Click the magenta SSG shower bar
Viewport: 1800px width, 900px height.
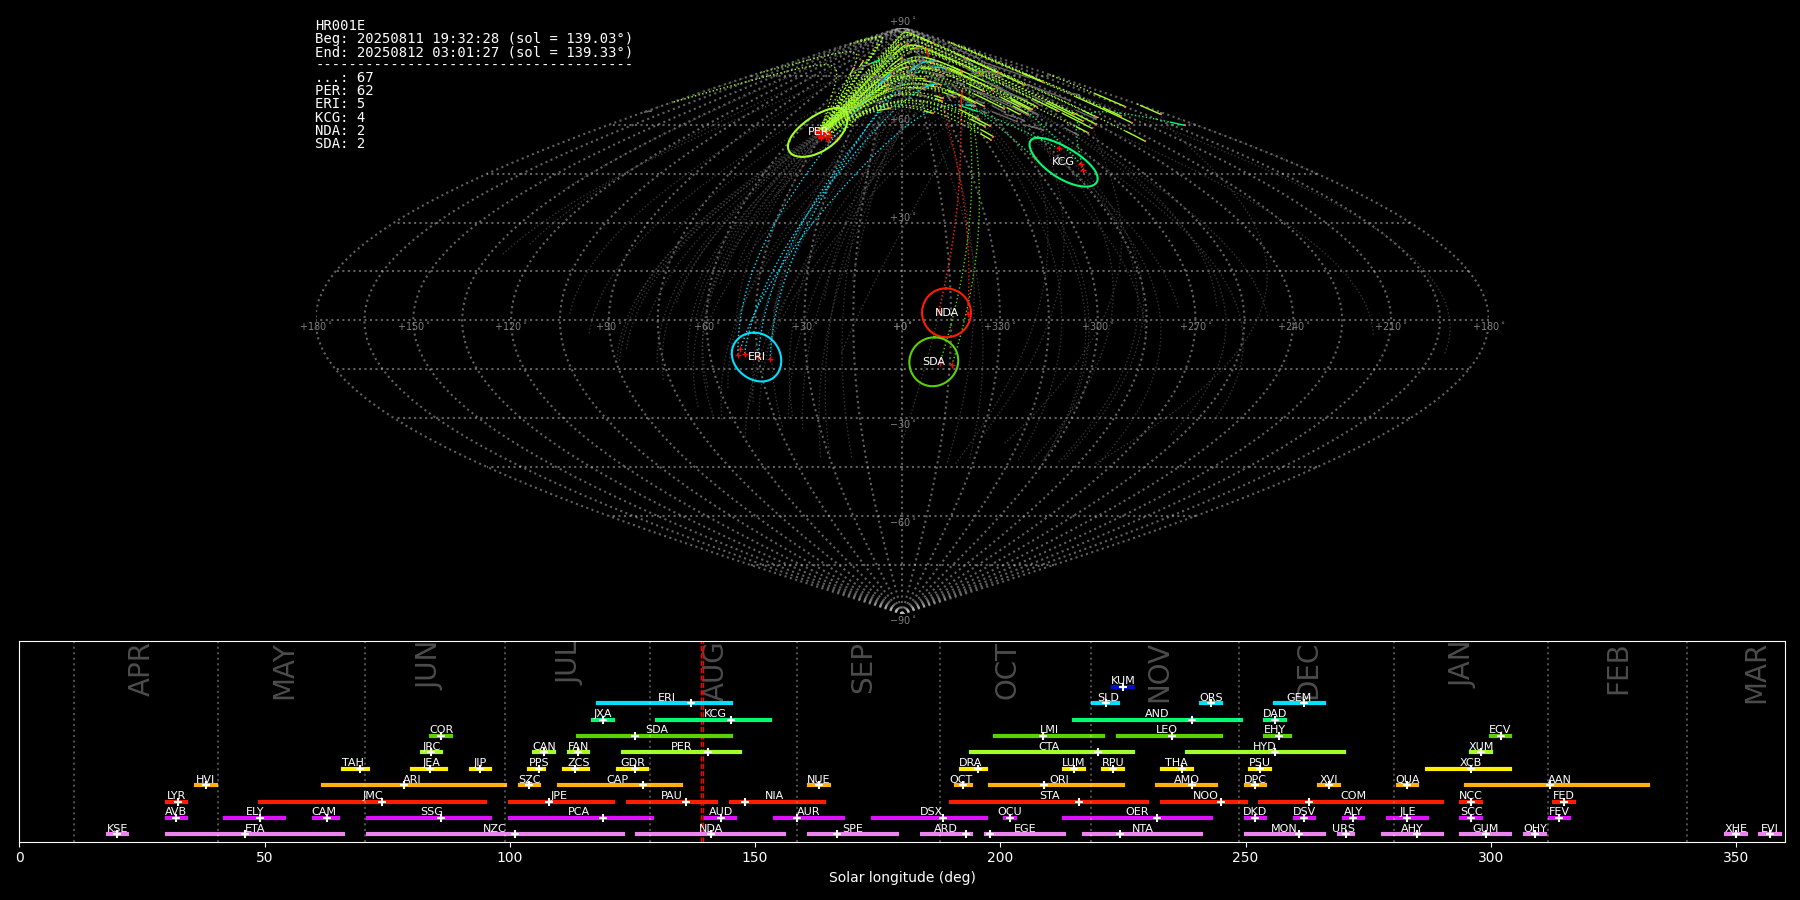[x=428, y=818]
